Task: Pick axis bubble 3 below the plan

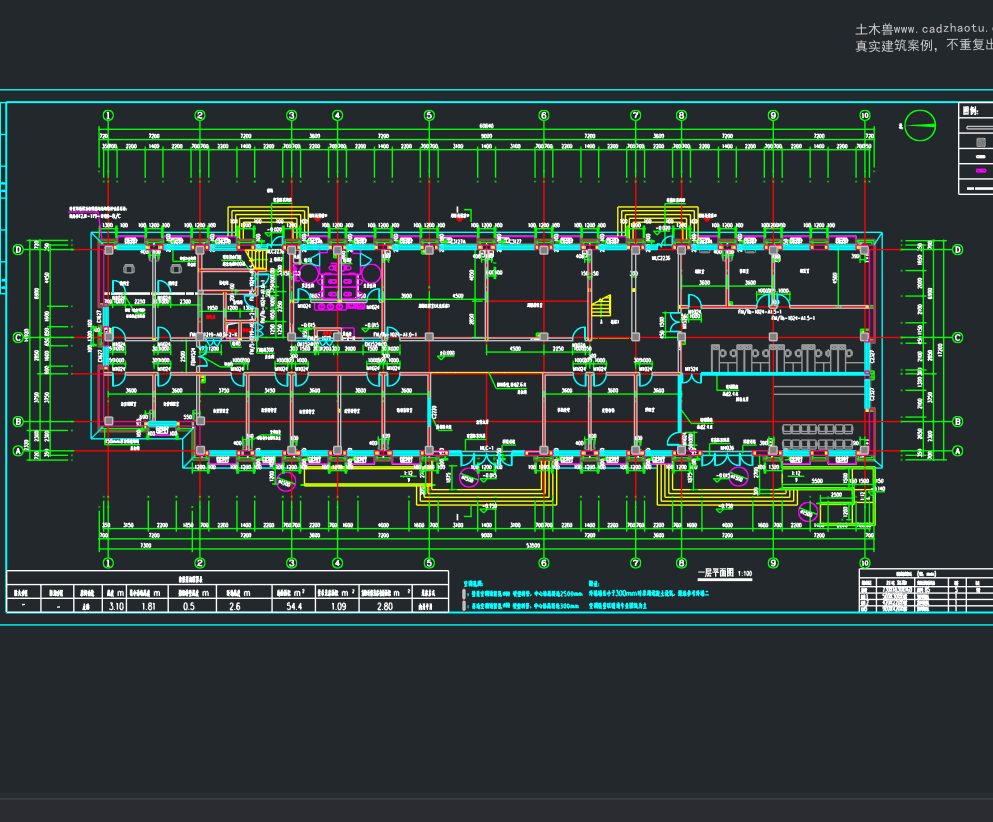Action: [x=292, y=563]
